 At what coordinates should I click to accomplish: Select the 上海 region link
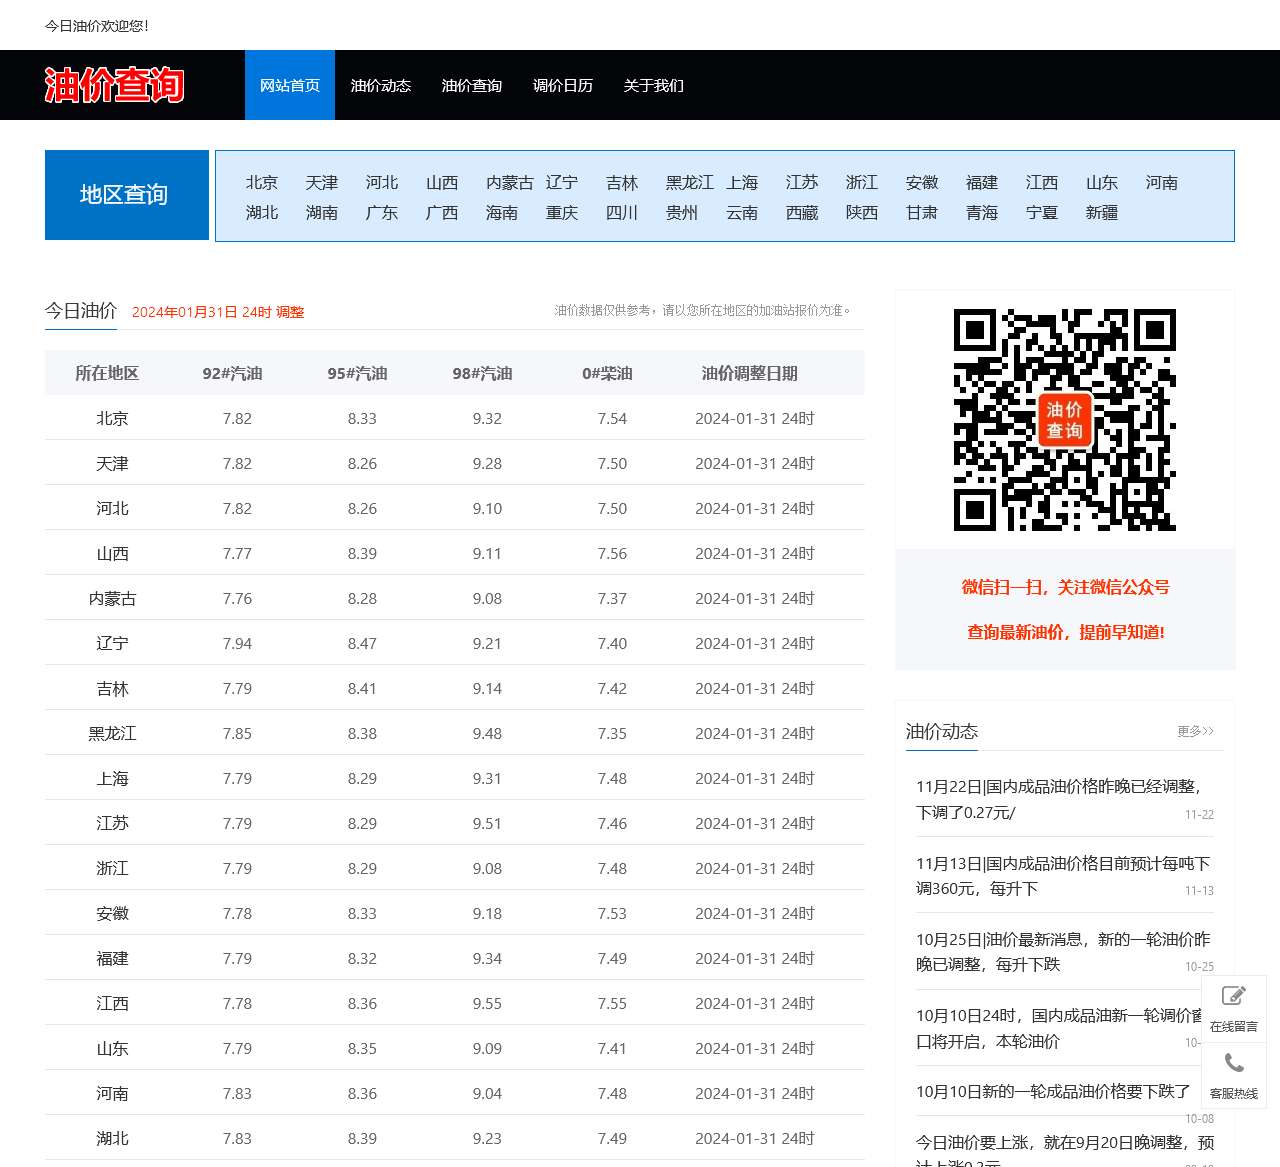(x=742, y=182)
